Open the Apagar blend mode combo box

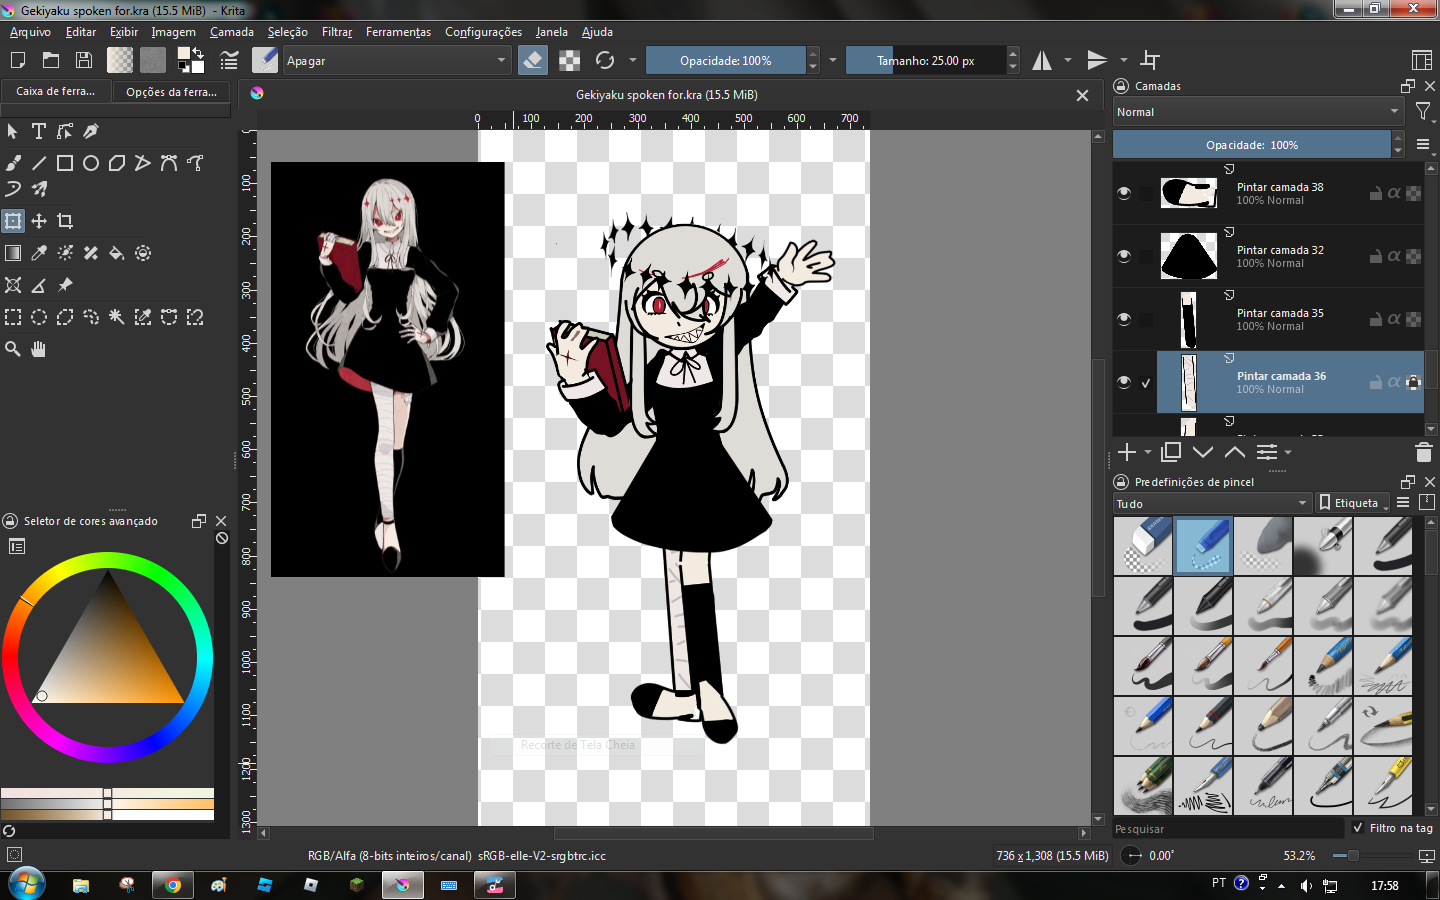396,61
